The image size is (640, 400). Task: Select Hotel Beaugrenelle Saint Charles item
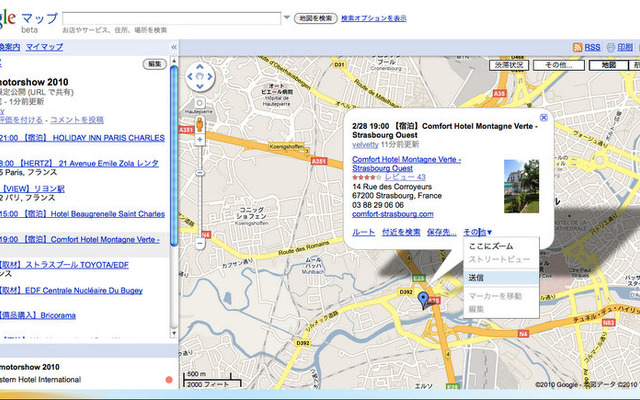[x=82, y=214]
